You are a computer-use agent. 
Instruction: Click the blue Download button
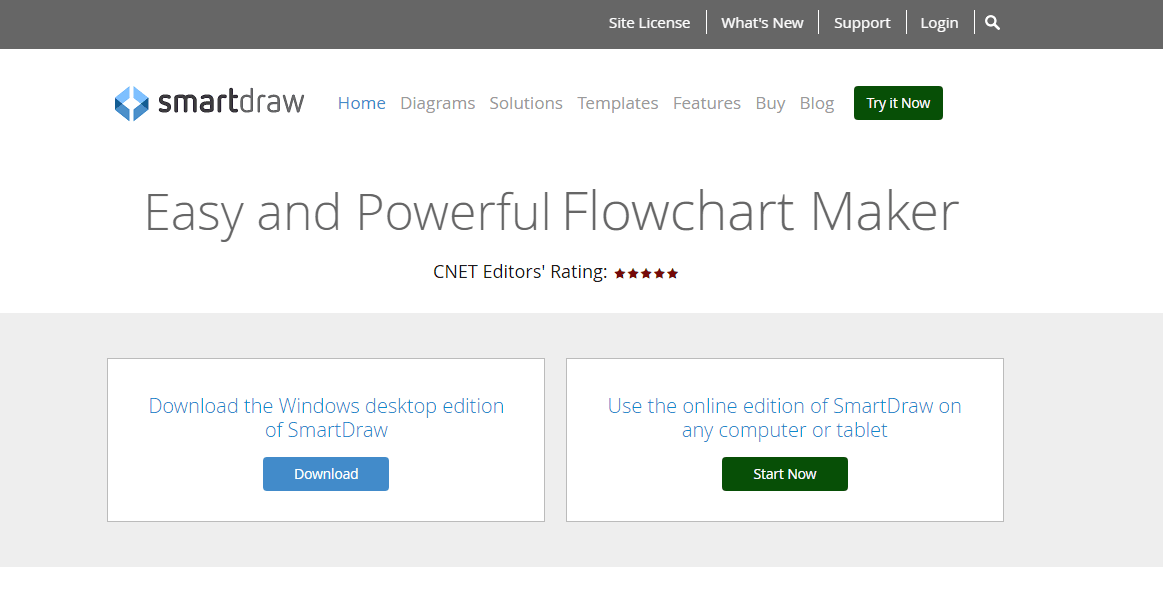click(326, 474)
